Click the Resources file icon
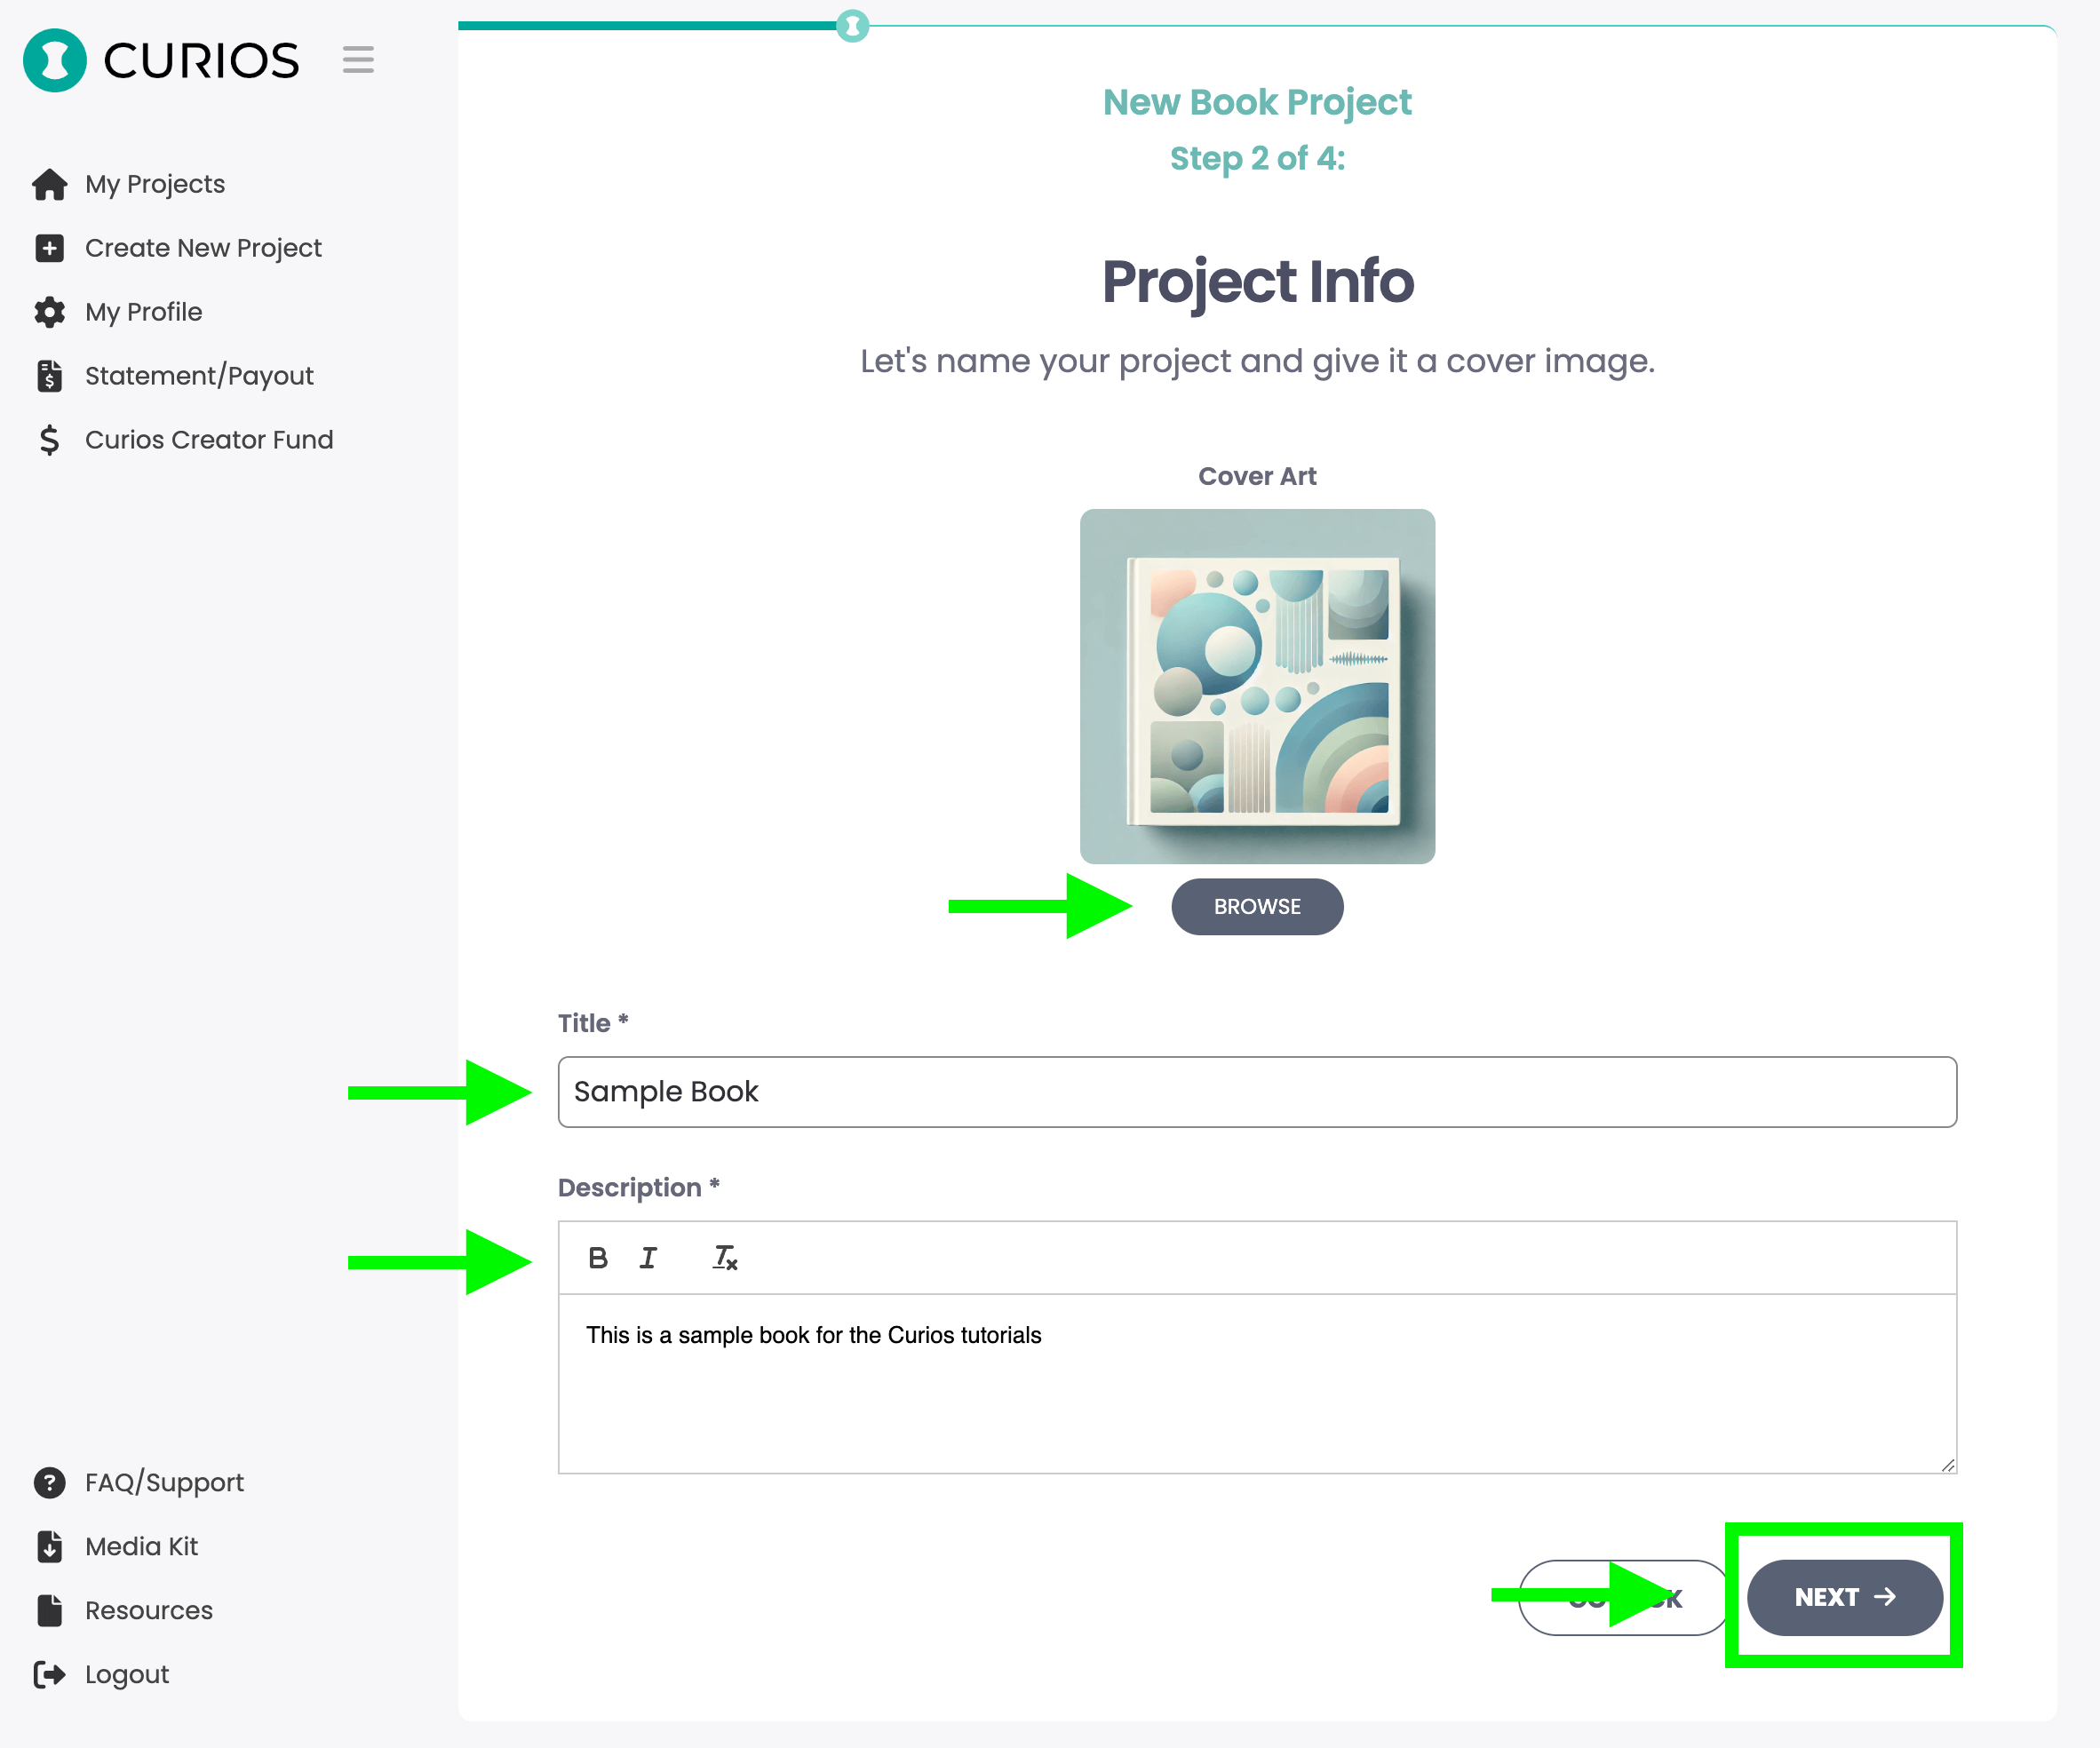 49,1610
